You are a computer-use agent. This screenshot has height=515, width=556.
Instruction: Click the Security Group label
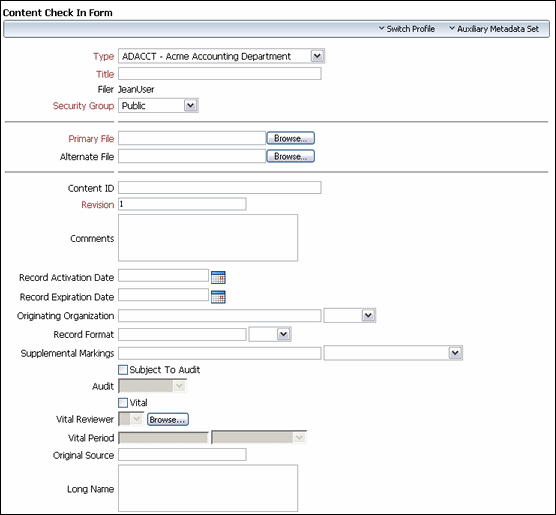coord(83,106)
